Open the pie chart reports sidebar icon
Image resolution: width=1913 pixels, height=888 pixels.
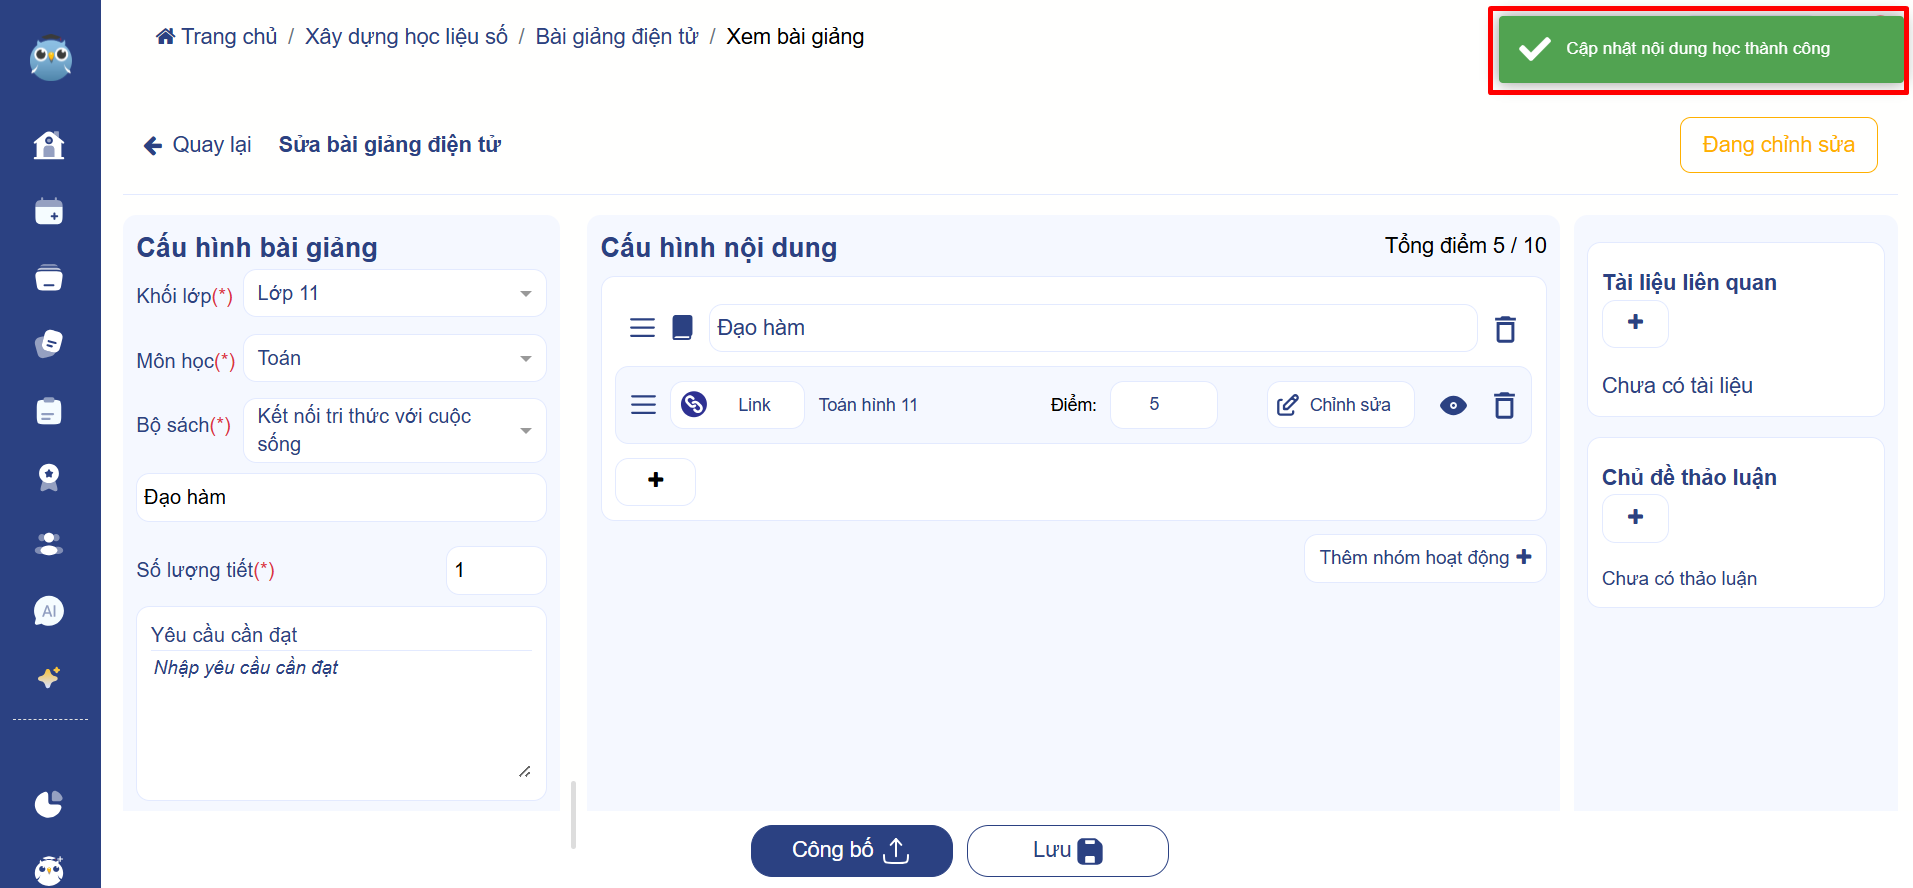click(x=49, y=804)
